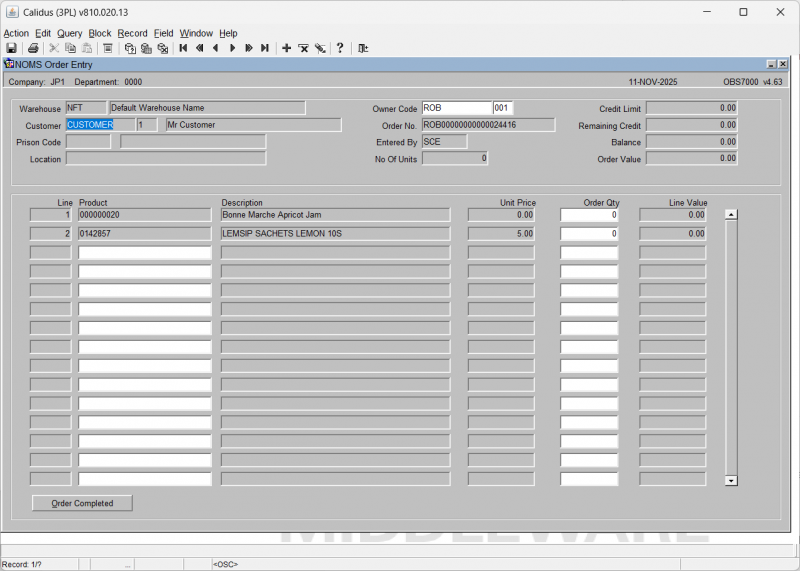Image resolution: width=800 pixels, height=571 pixels.
Task: Click the empty Product field on line three
Action: (x=145, y=253)
